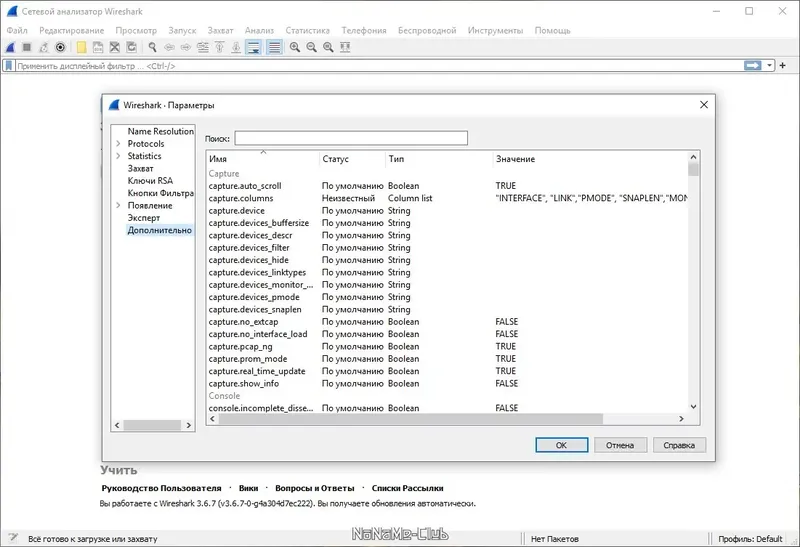Go back in packet history arrow
The image size is (800, 547).
pos(169,47)
